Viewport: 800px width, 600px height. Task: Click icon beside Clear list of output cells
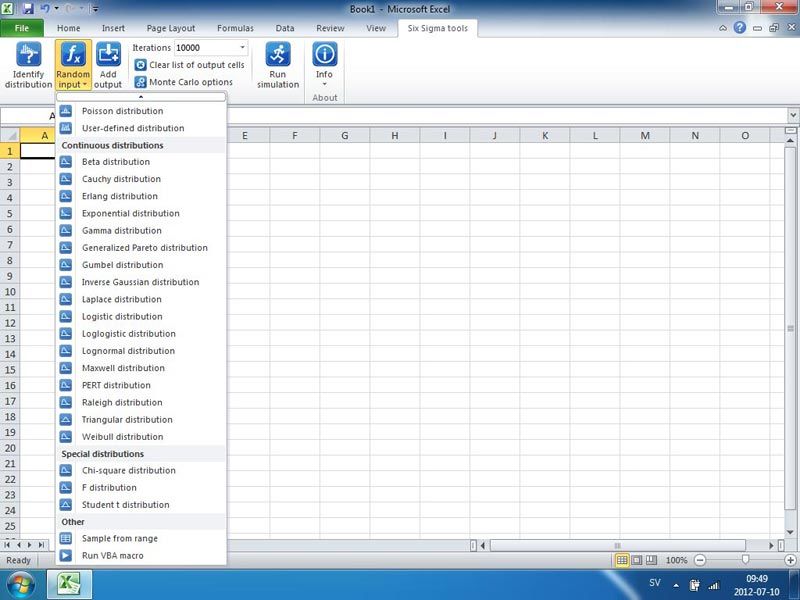(140, 65)
